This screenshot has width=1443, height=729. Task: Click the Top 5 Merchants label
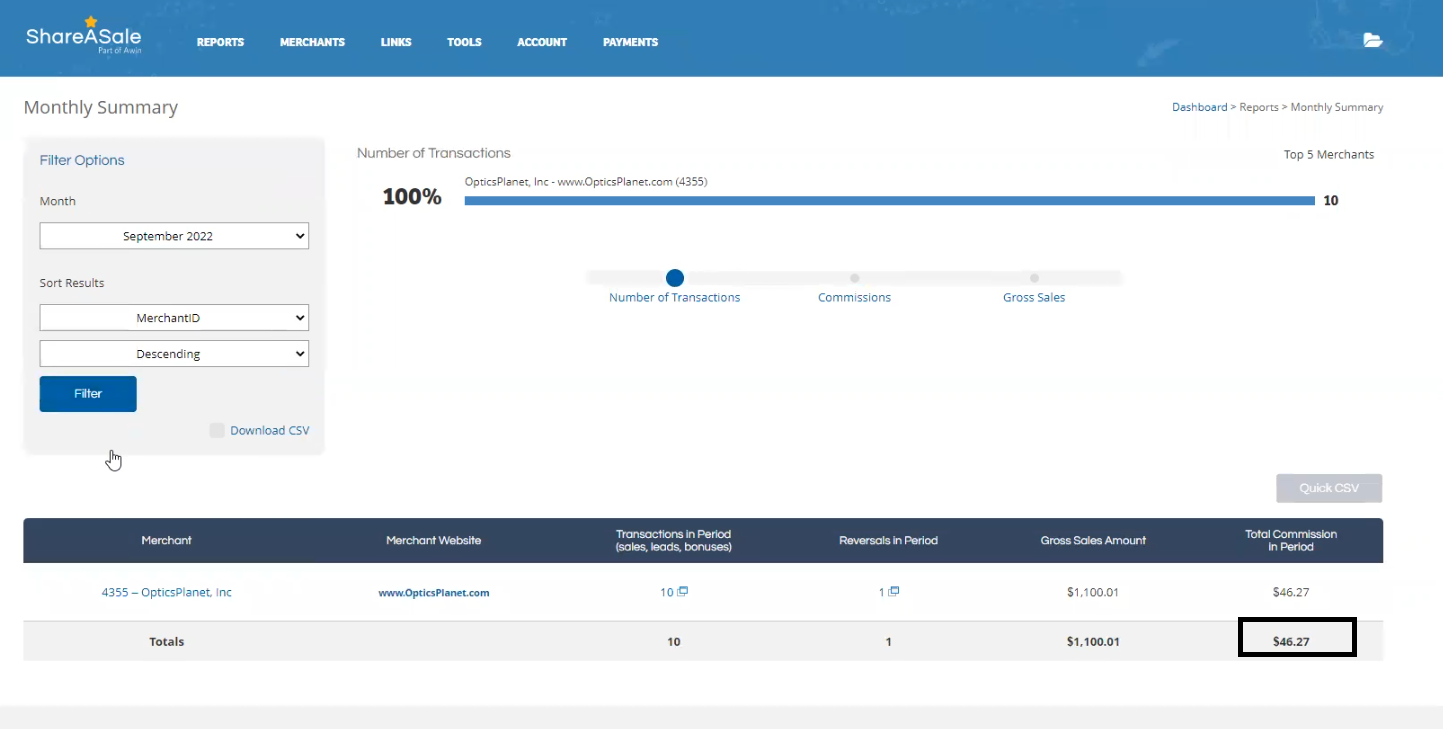click(x=1329, y=155)
